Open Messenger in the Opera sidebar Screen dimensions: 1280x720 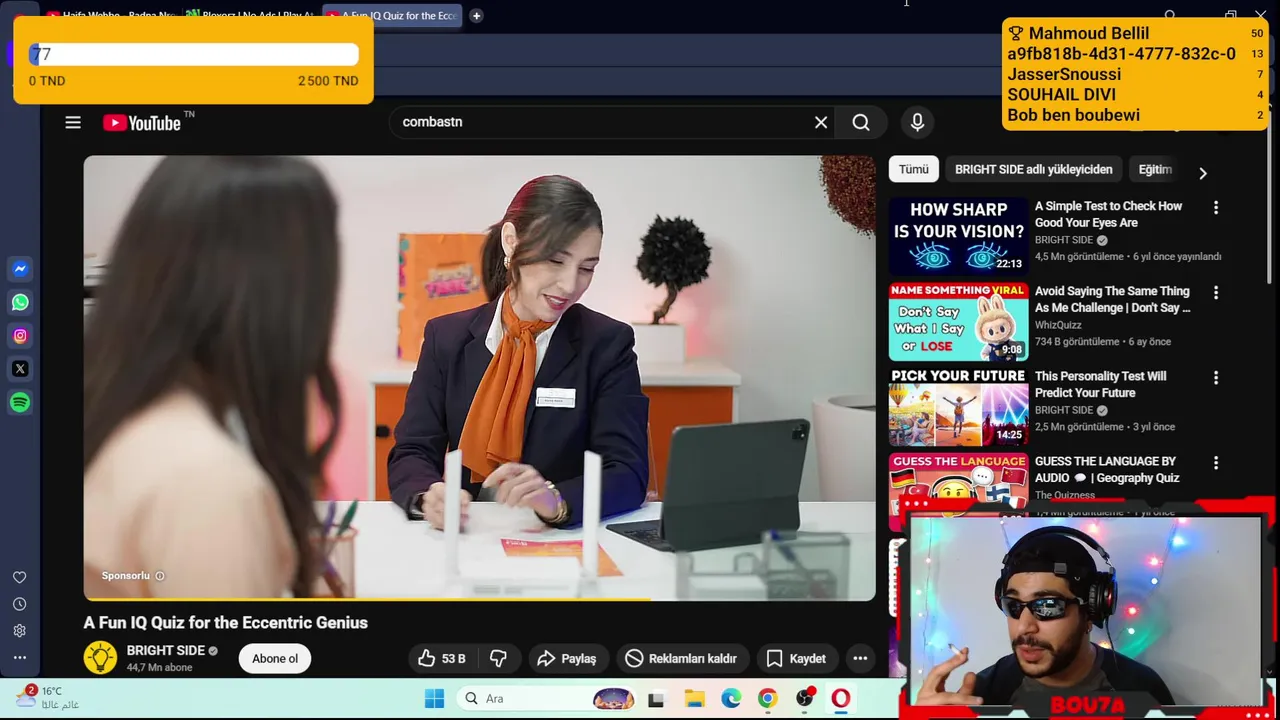(20, 269)
